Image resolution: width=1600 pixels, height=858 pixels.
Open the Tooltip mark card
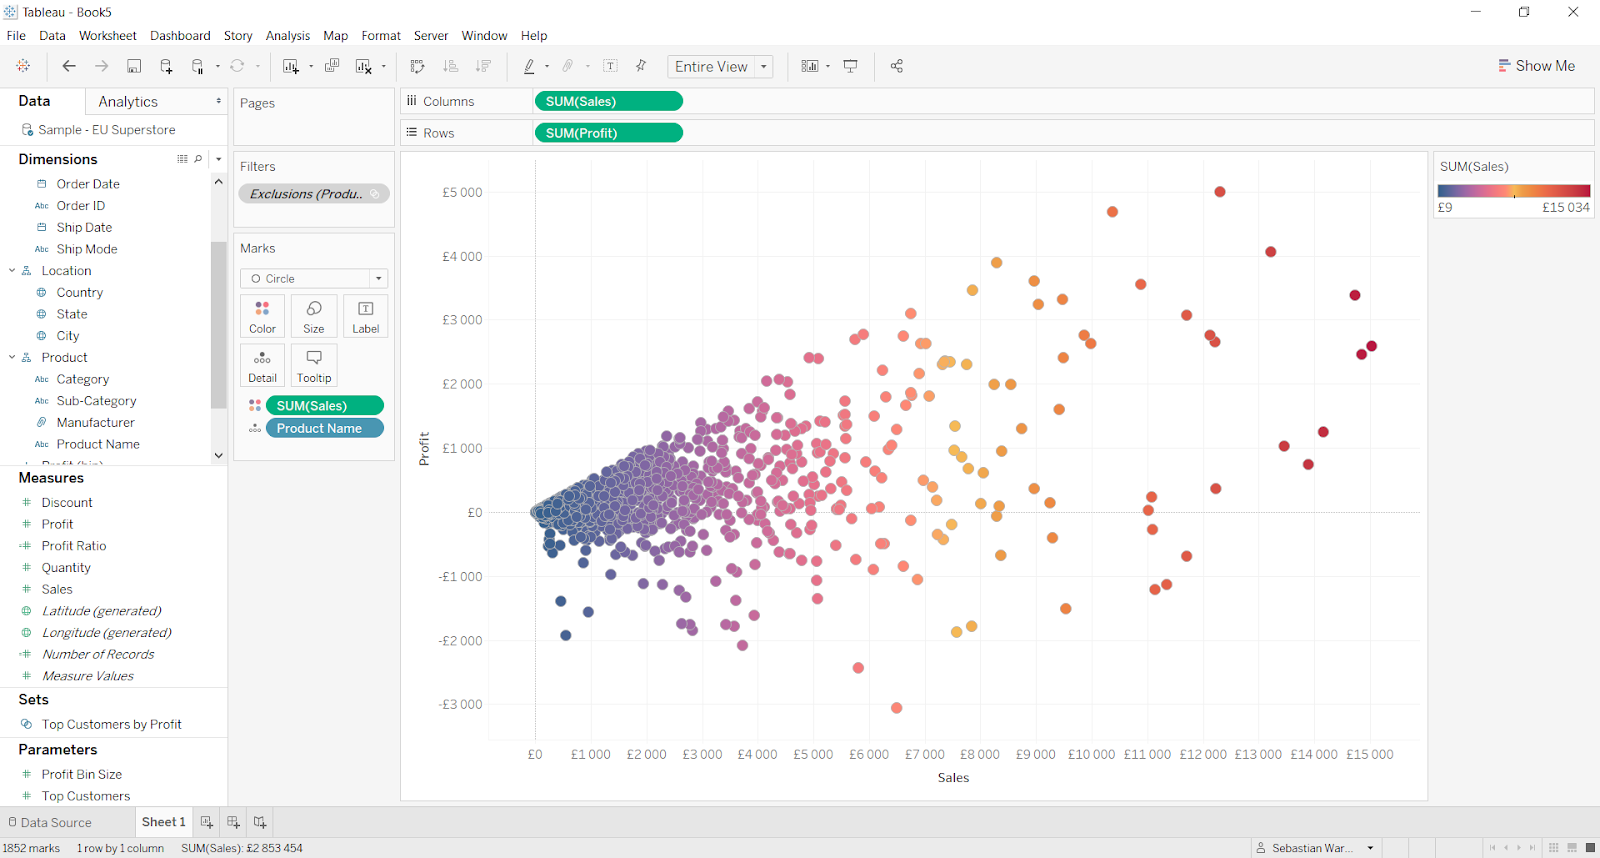pyautogui.click(x=314, y=365)
